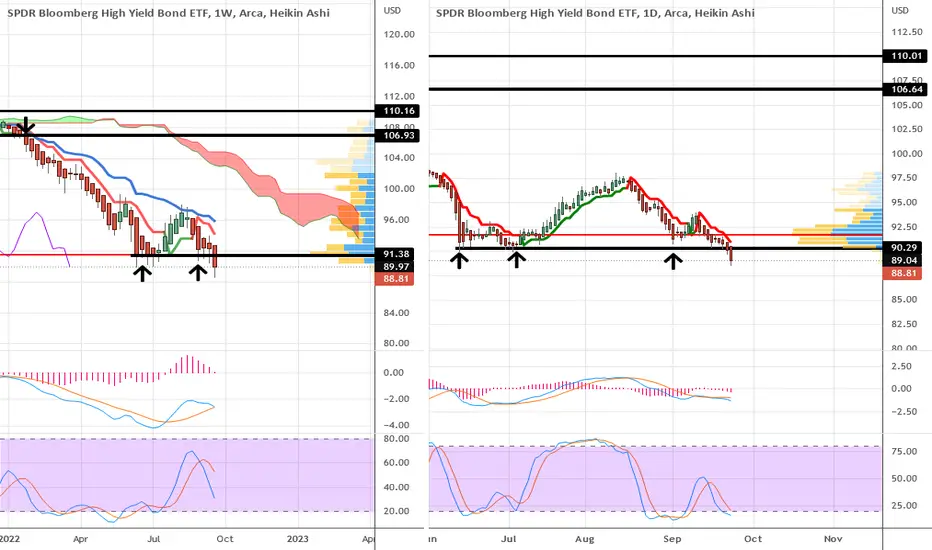932x550 pixels.
Task: Select the 106.64 level label on daily chart
Action: pyautogui.click(x=906, y=89)
